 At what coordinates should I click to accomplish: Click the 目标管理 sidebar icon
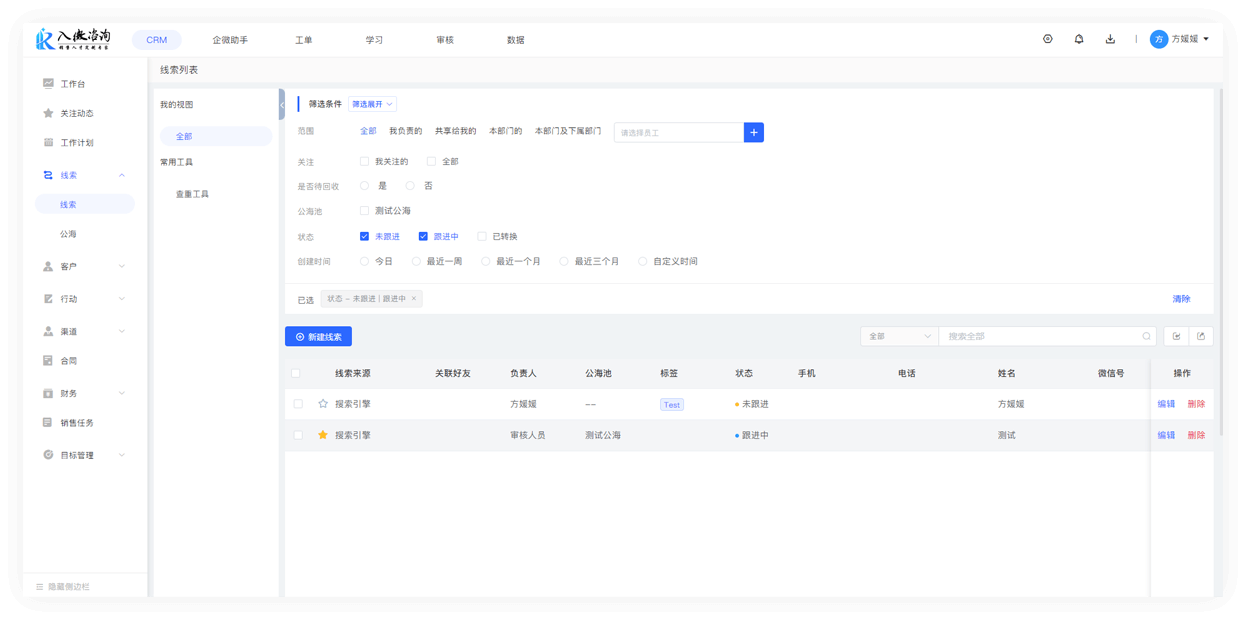pyautogui.click(x=48, y=454)
